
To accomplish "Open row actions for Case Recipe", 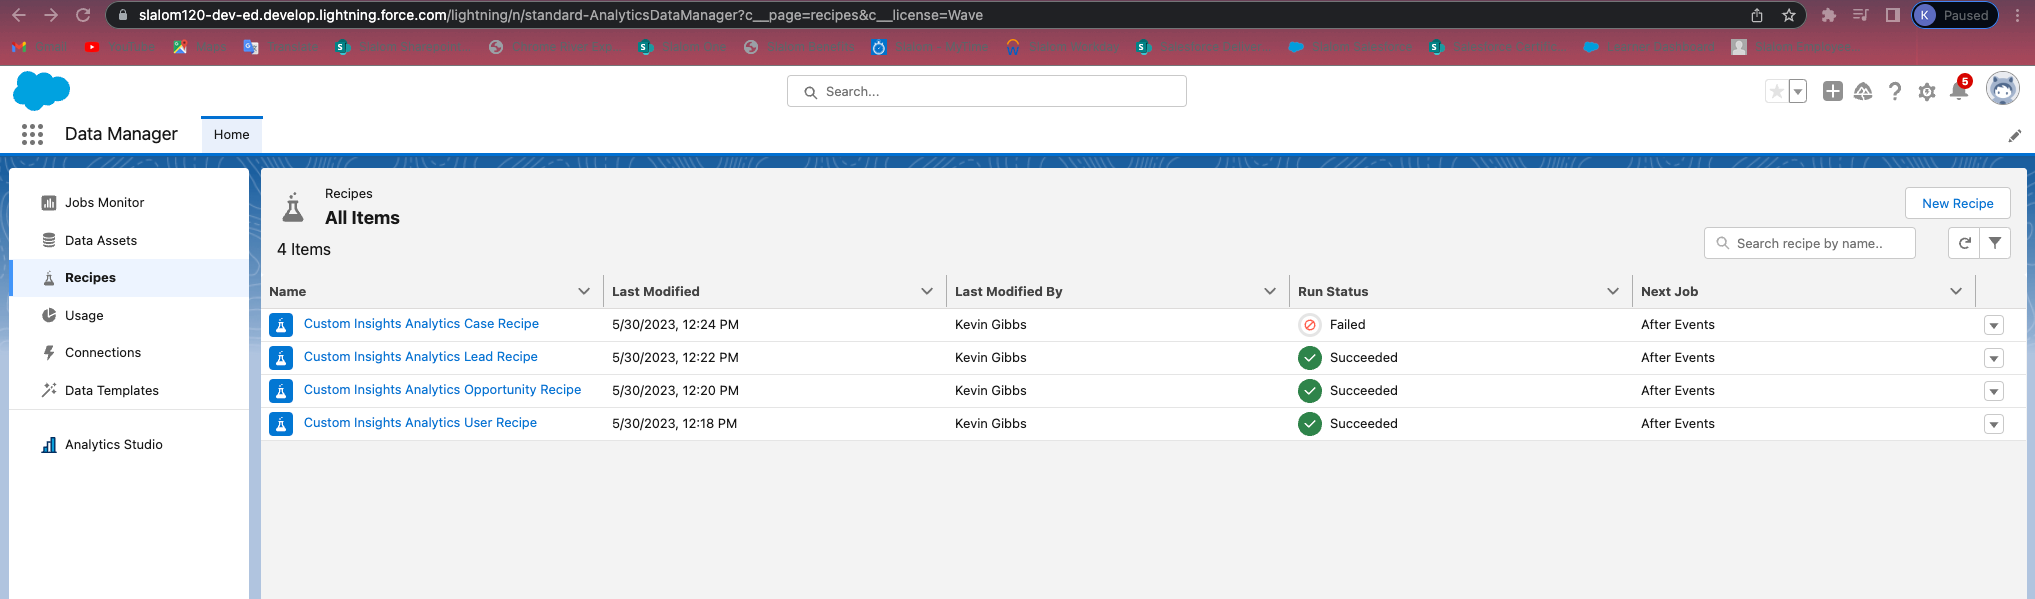I will pyautogui.click(x=1994, y=325).
